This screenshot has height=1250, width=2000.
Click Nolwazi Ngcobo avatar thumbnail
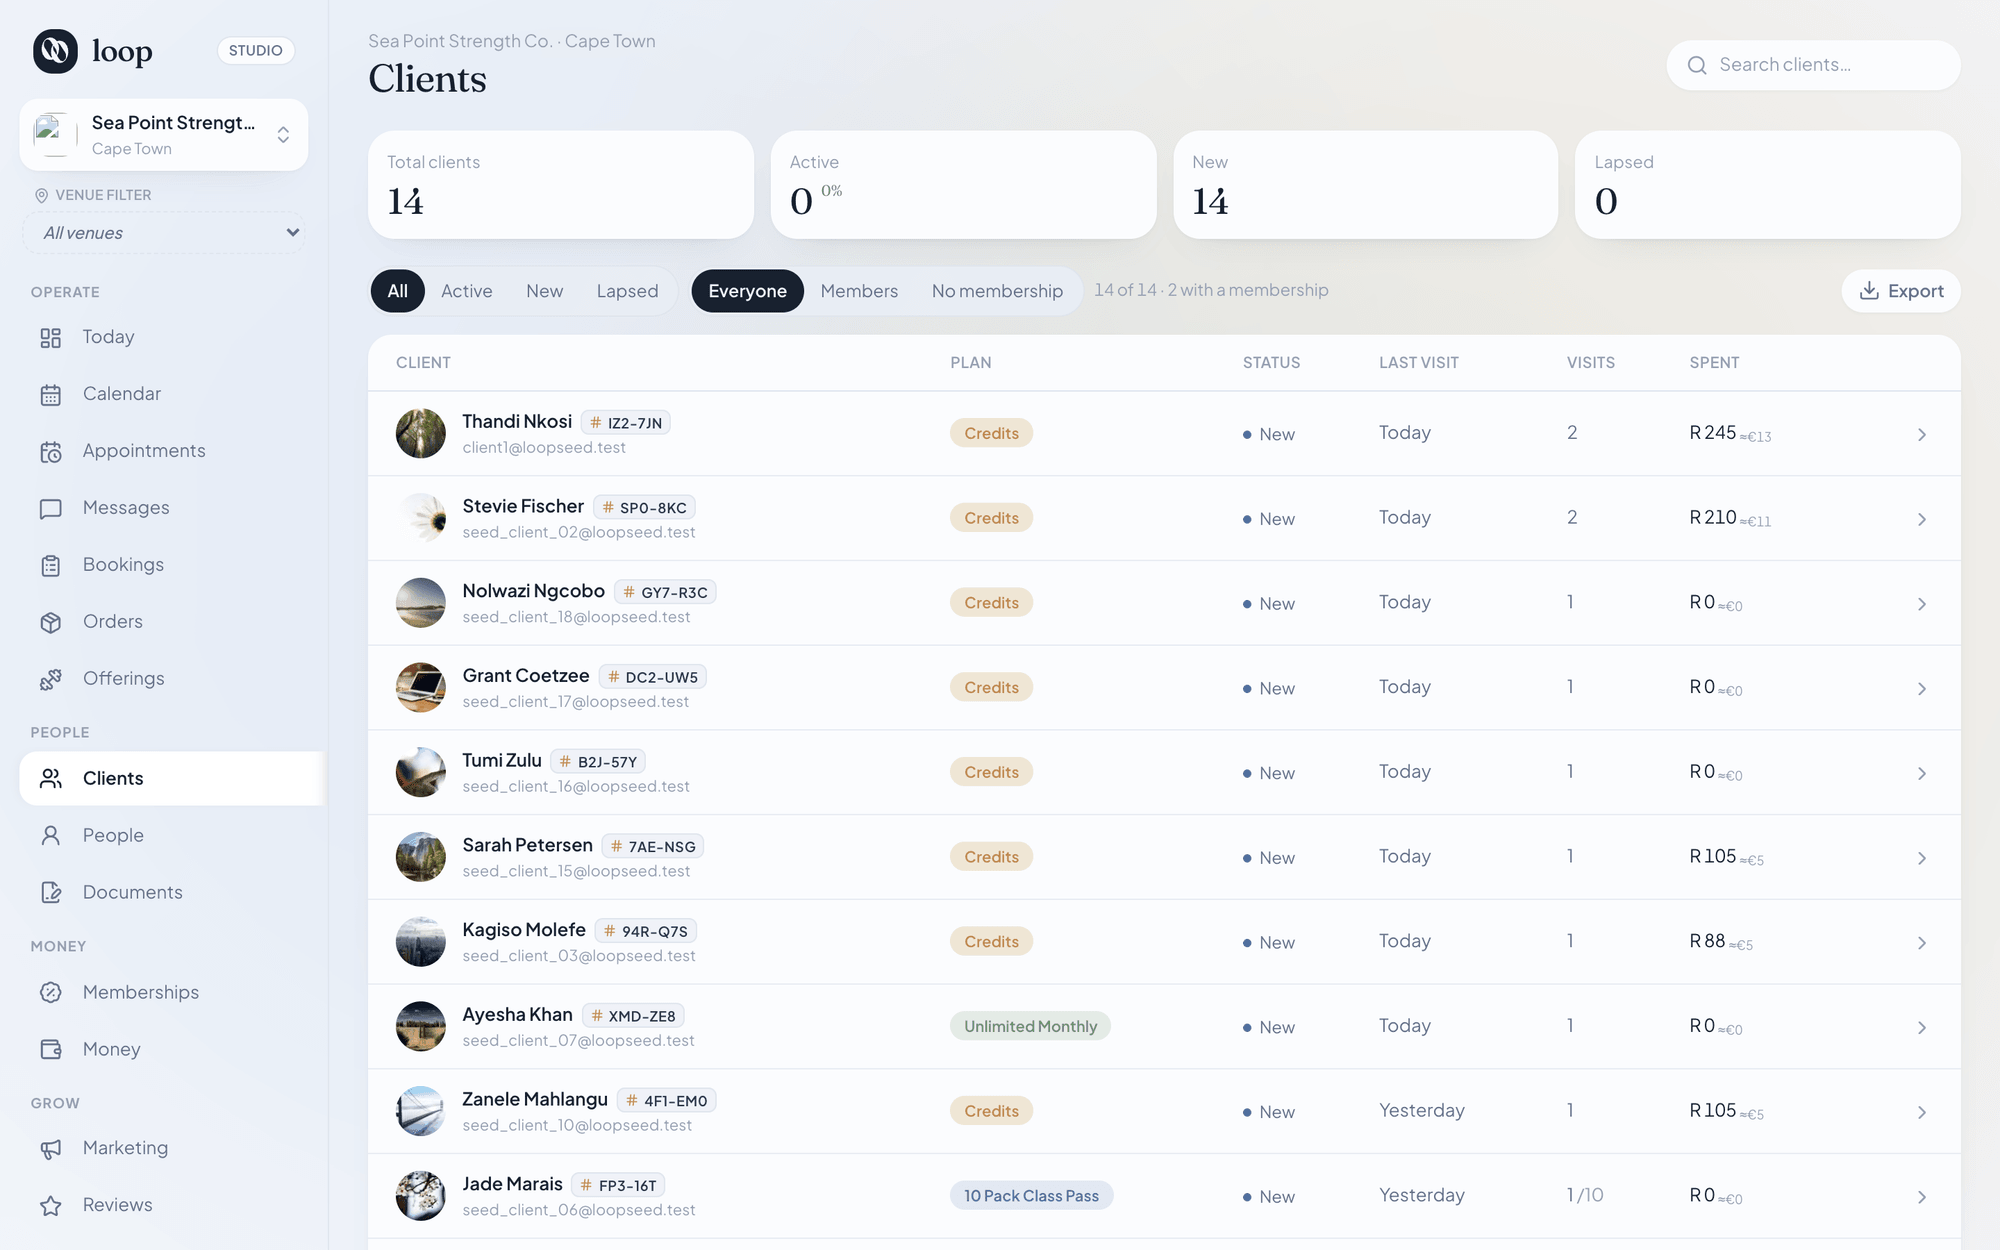421,603
